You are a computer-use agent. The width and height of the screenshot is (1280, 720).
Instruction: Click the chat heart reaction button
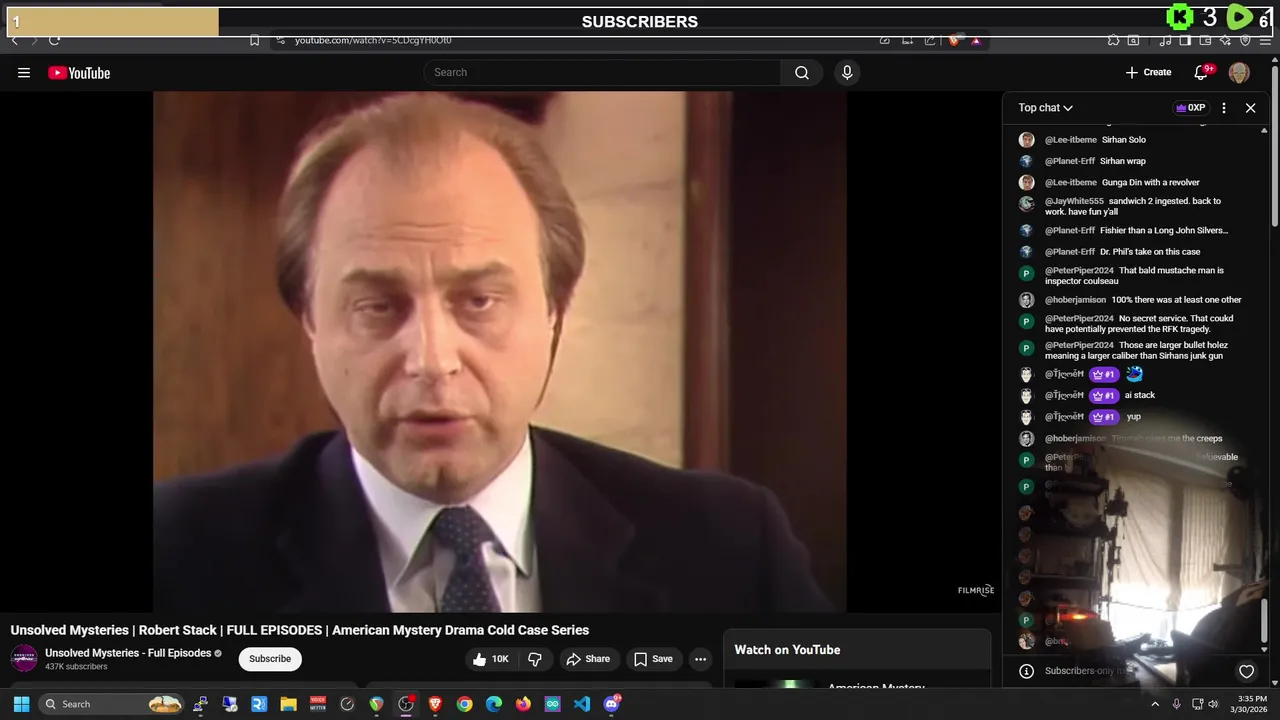(1246, 671)
